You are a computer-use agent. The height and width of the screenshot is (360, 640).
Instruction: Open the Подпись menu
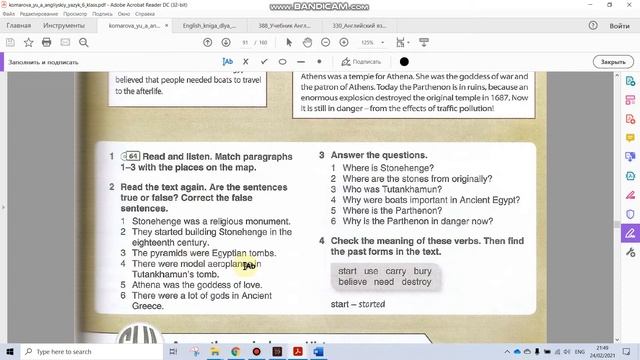[102, 14]
